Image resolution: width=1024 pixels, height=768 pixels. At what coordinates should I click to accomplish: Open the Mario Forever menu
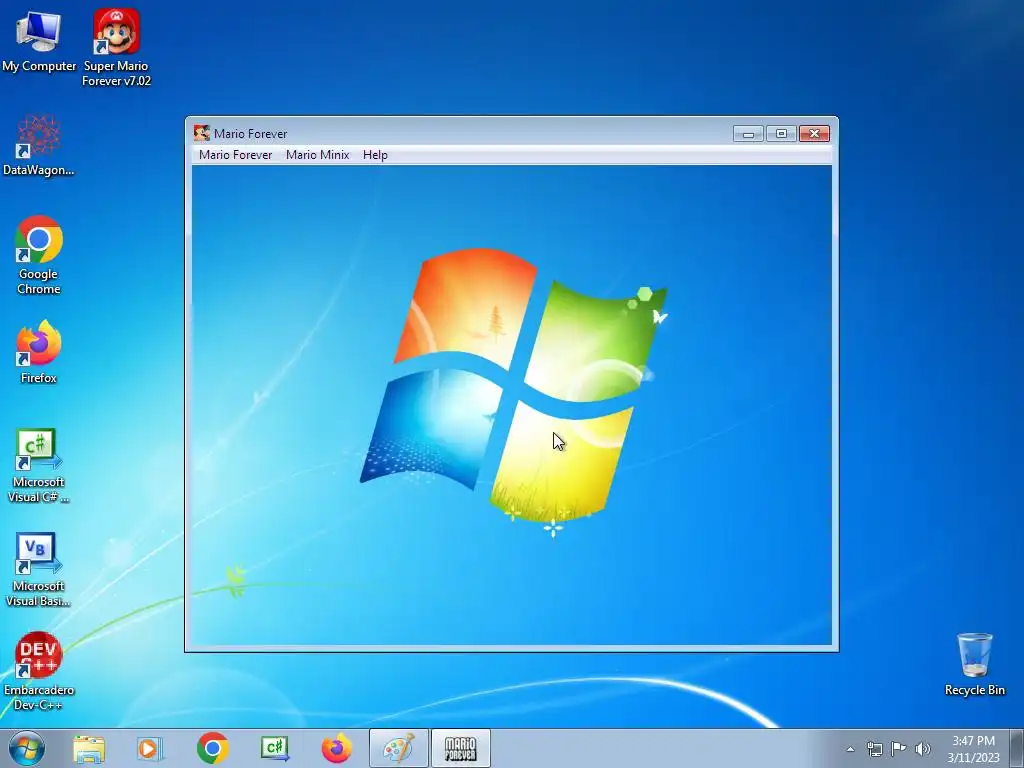click(235, 155)
